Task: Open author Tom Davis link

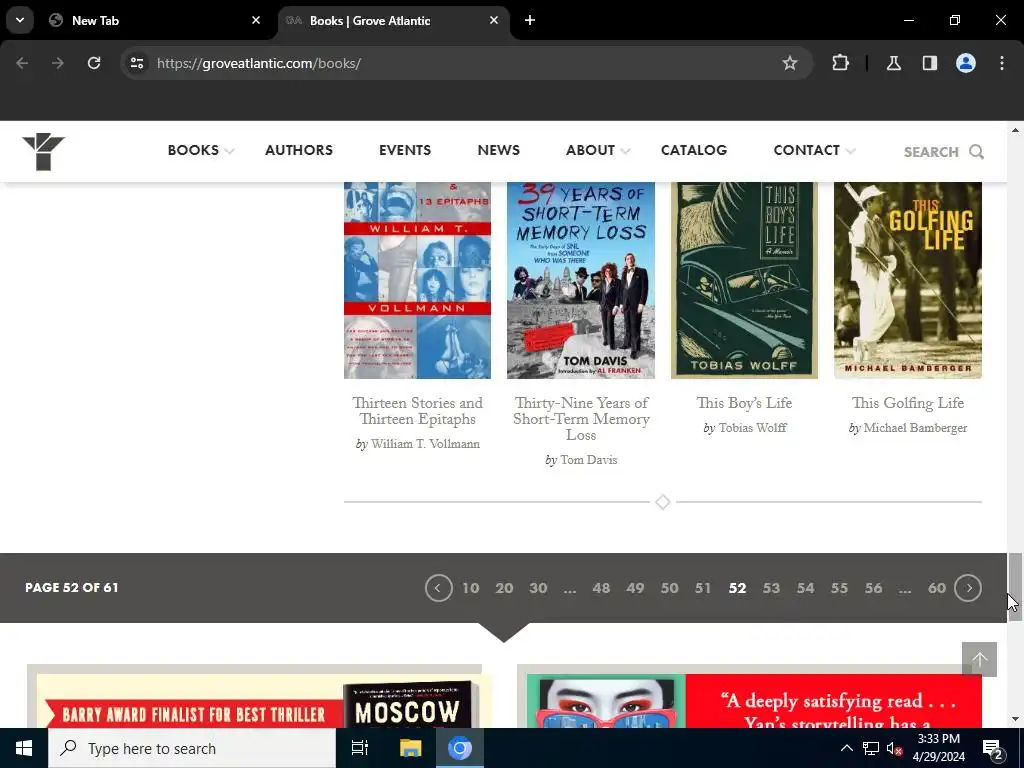Action: click(588, 460)
